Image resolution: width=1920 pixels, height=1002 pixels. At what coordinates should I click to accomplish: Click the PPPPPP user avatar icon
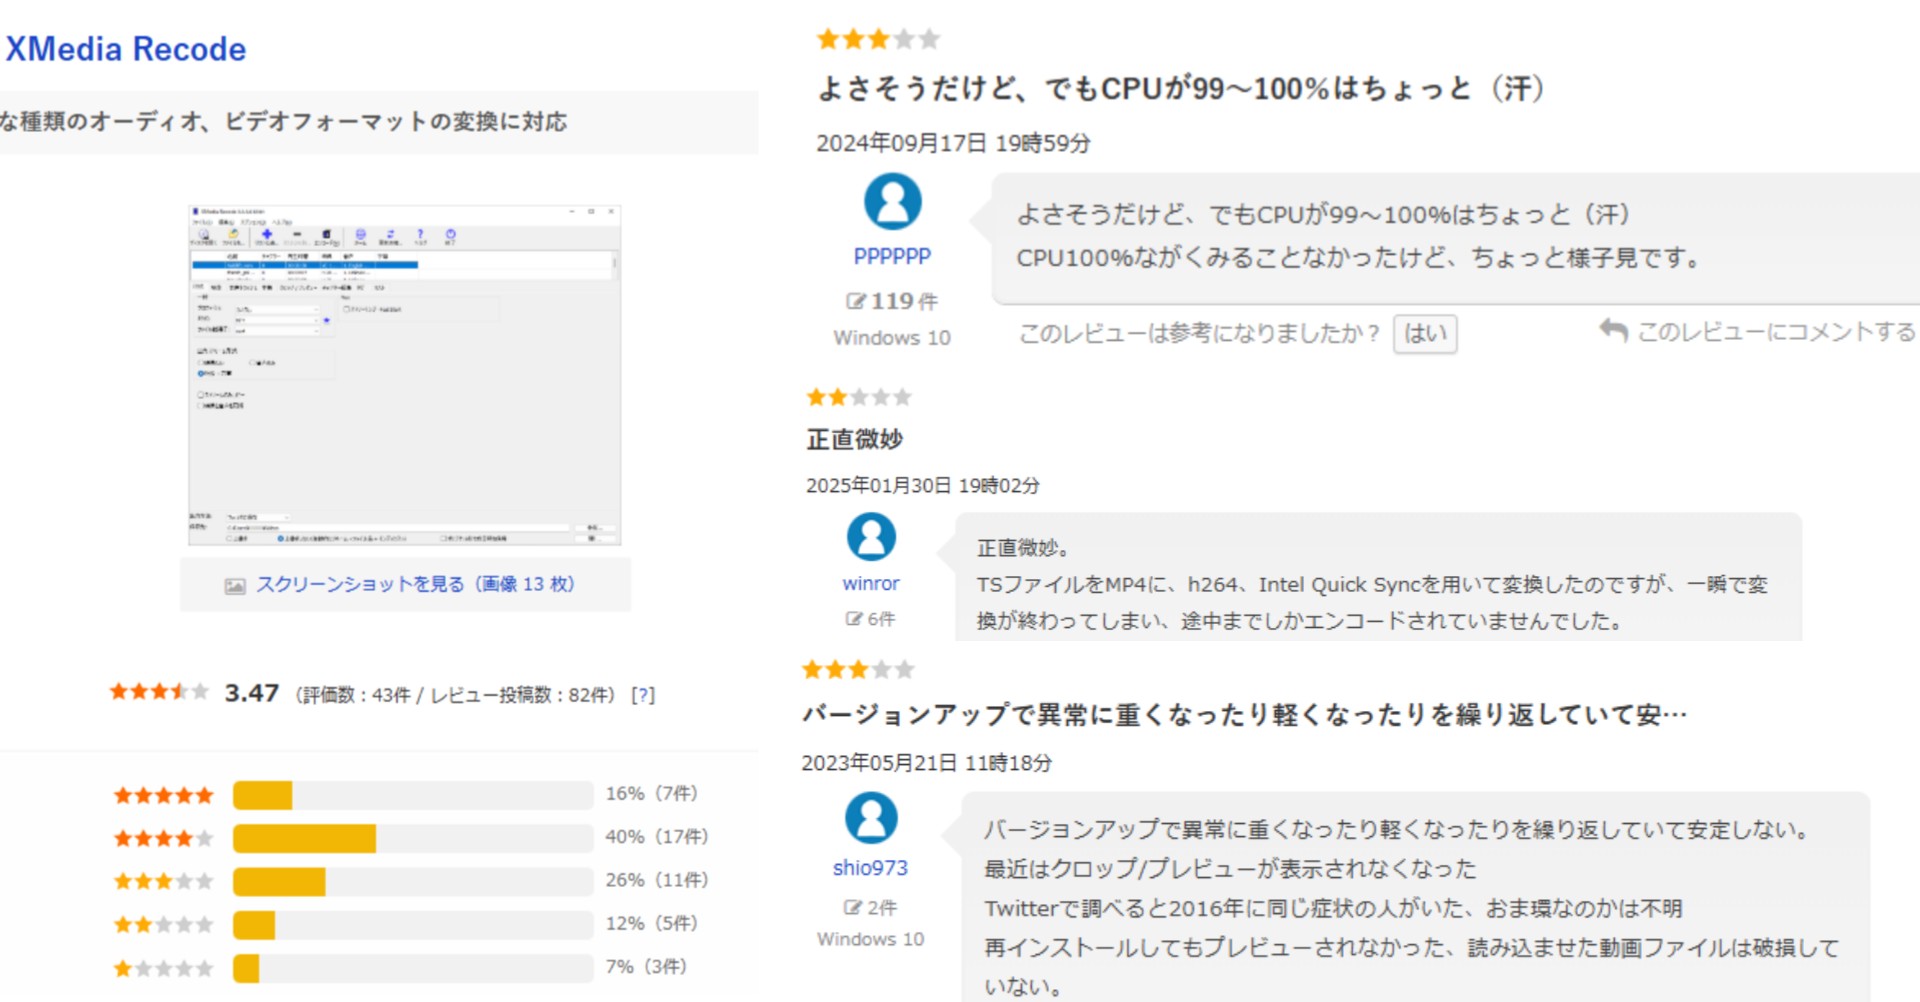coord(892,202)
